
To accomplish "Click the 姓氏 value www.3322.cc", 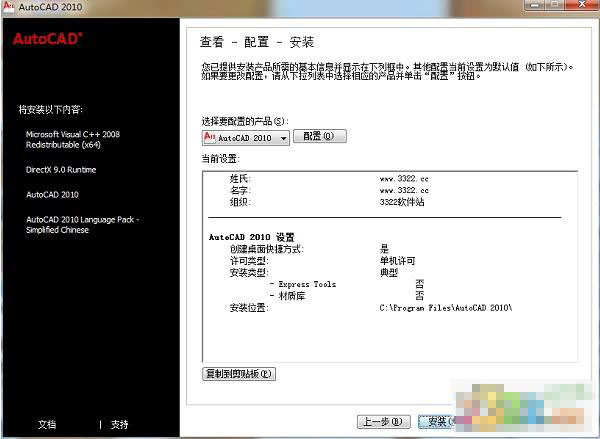I will point(404,179).
